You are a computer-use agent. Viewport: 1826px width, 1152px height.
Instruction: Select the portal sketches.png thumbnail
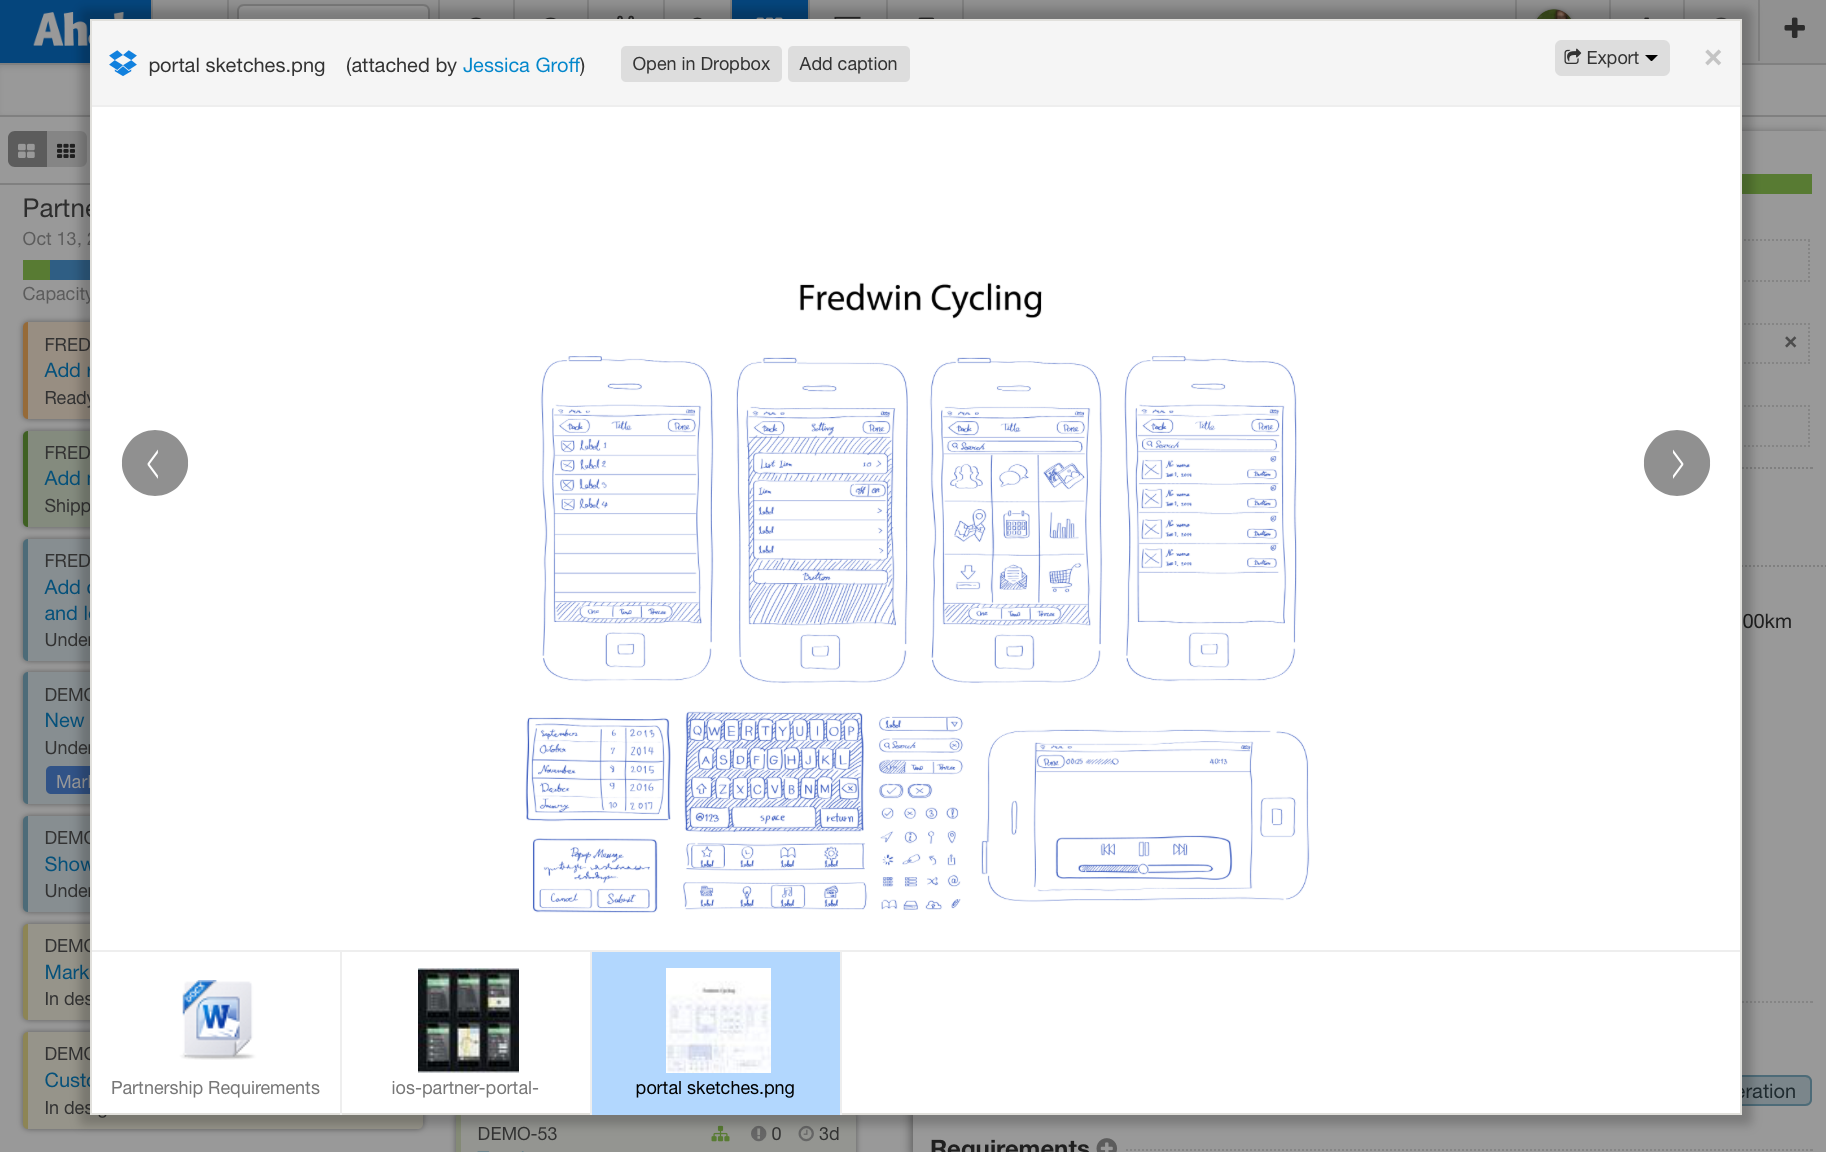[716, 1033]
